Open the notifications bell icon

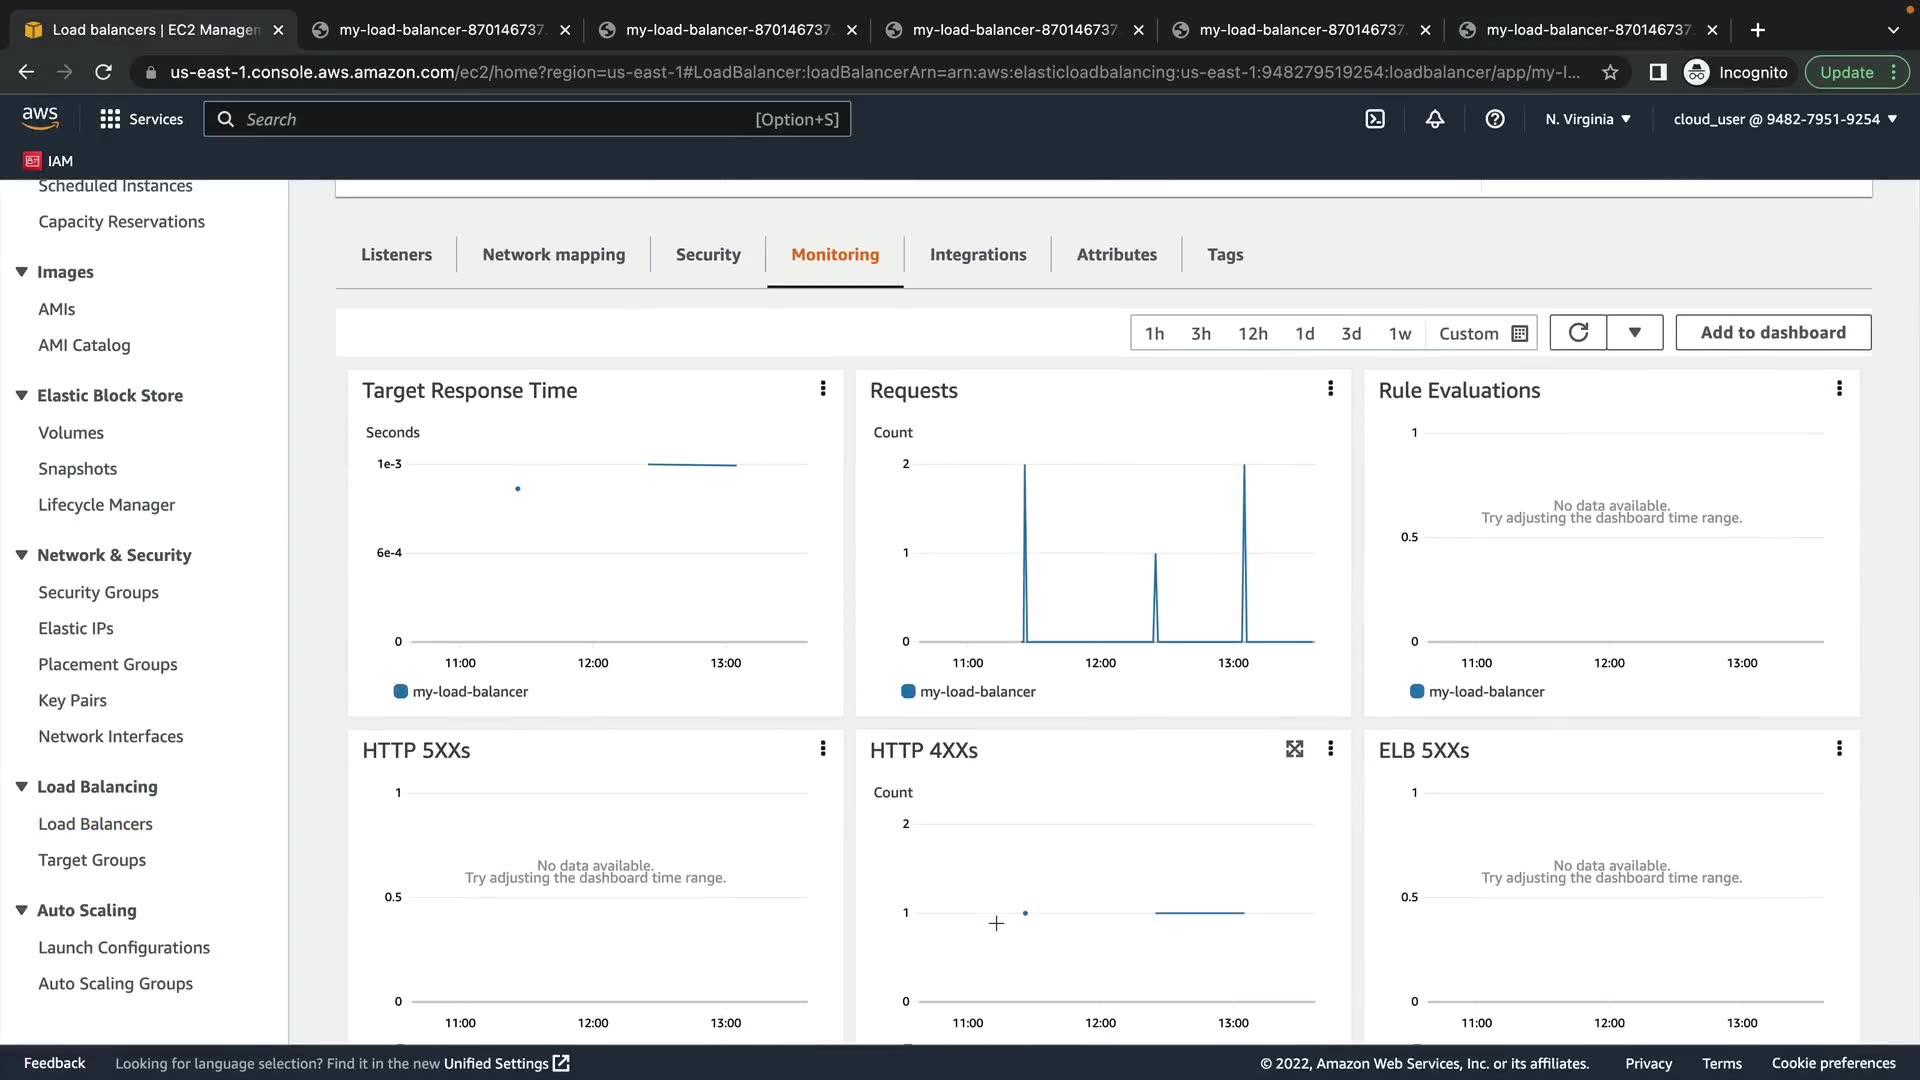pyautogui.click(x=1435, y=119)
